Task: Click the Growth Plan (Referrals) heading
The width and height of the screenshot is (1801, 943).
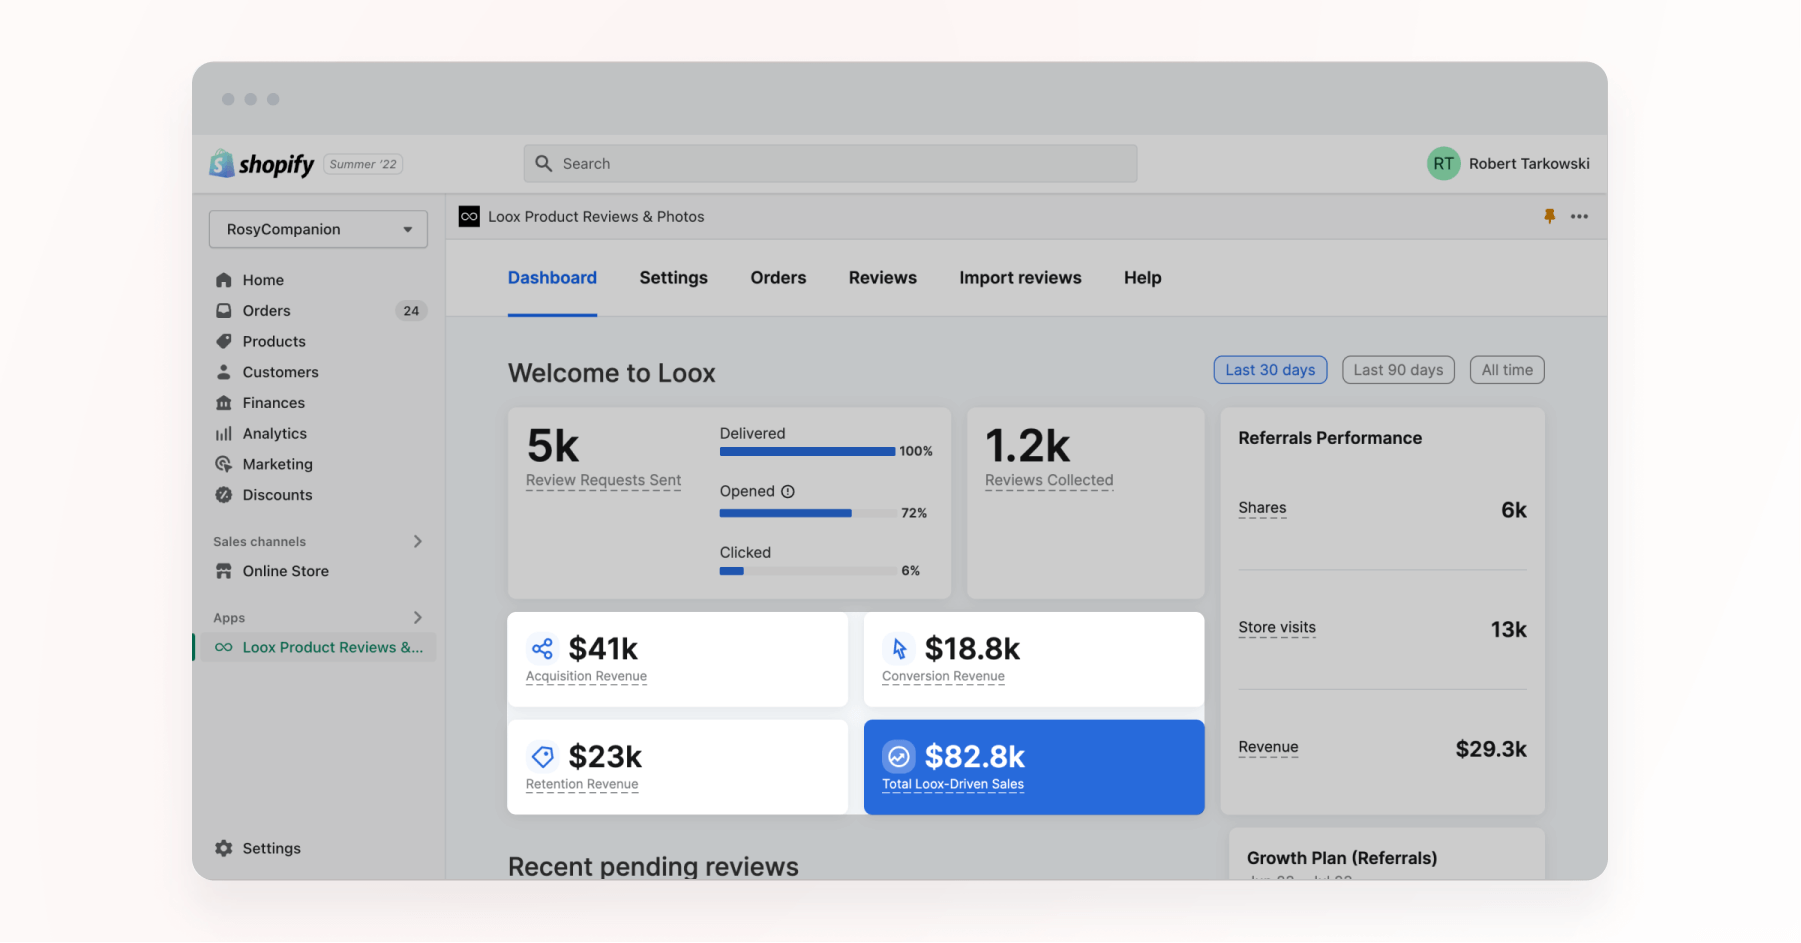Action: (1342, 858)
